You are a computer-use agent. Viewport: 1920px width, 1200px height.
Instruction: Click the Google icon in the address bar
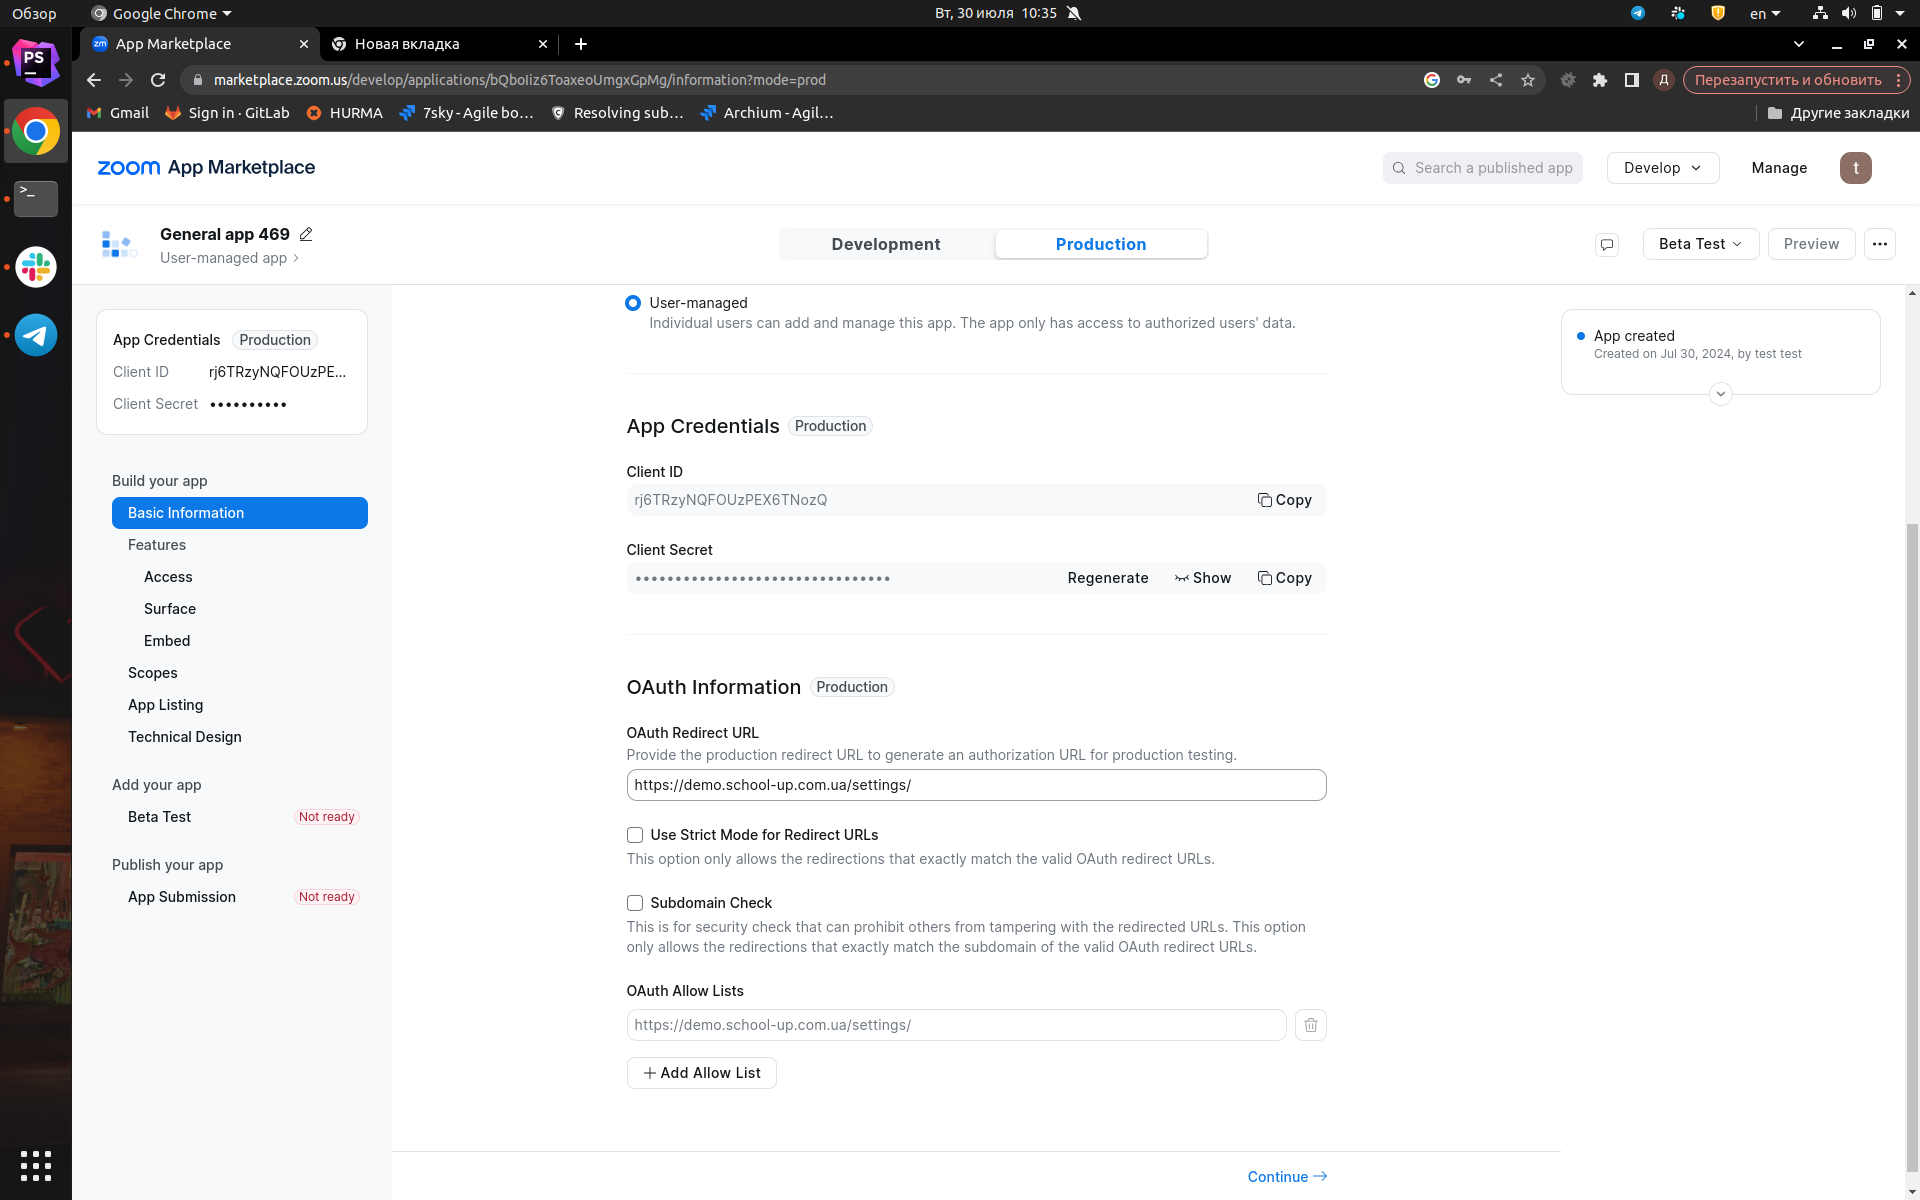1432,80
